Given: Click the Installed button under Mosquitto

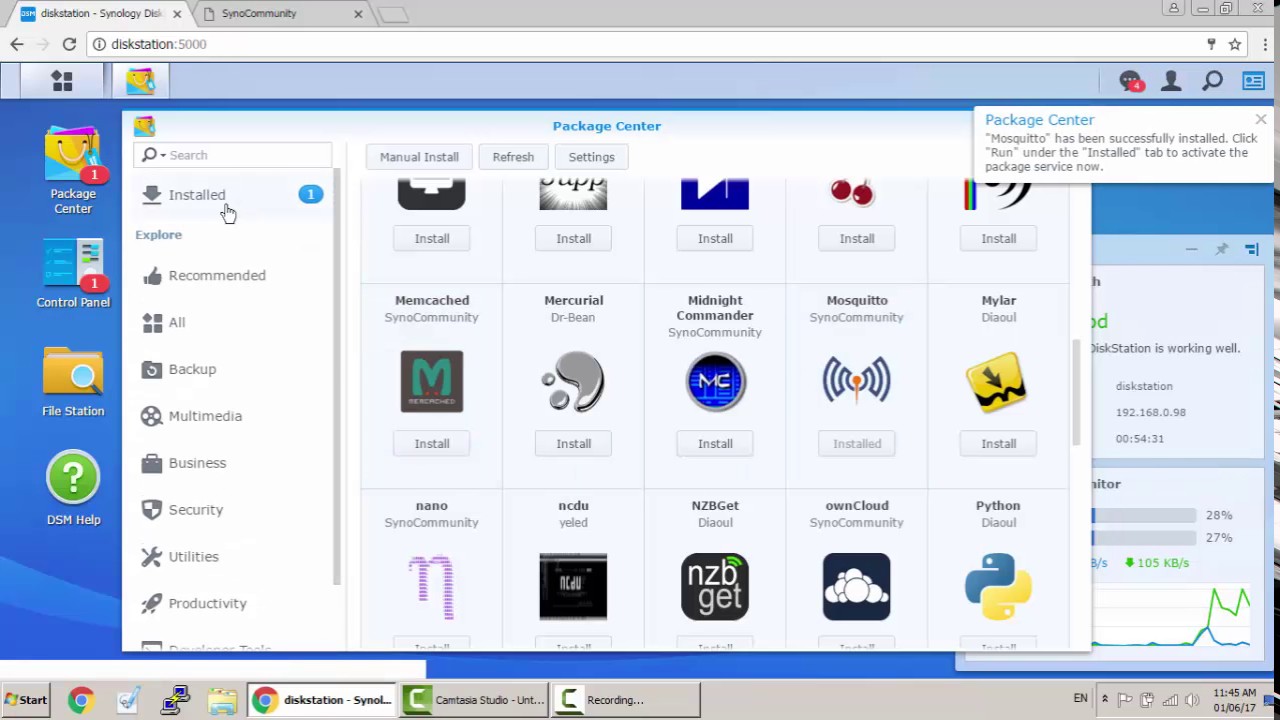Looking at the screenshot, I should (x=857, y=443).
